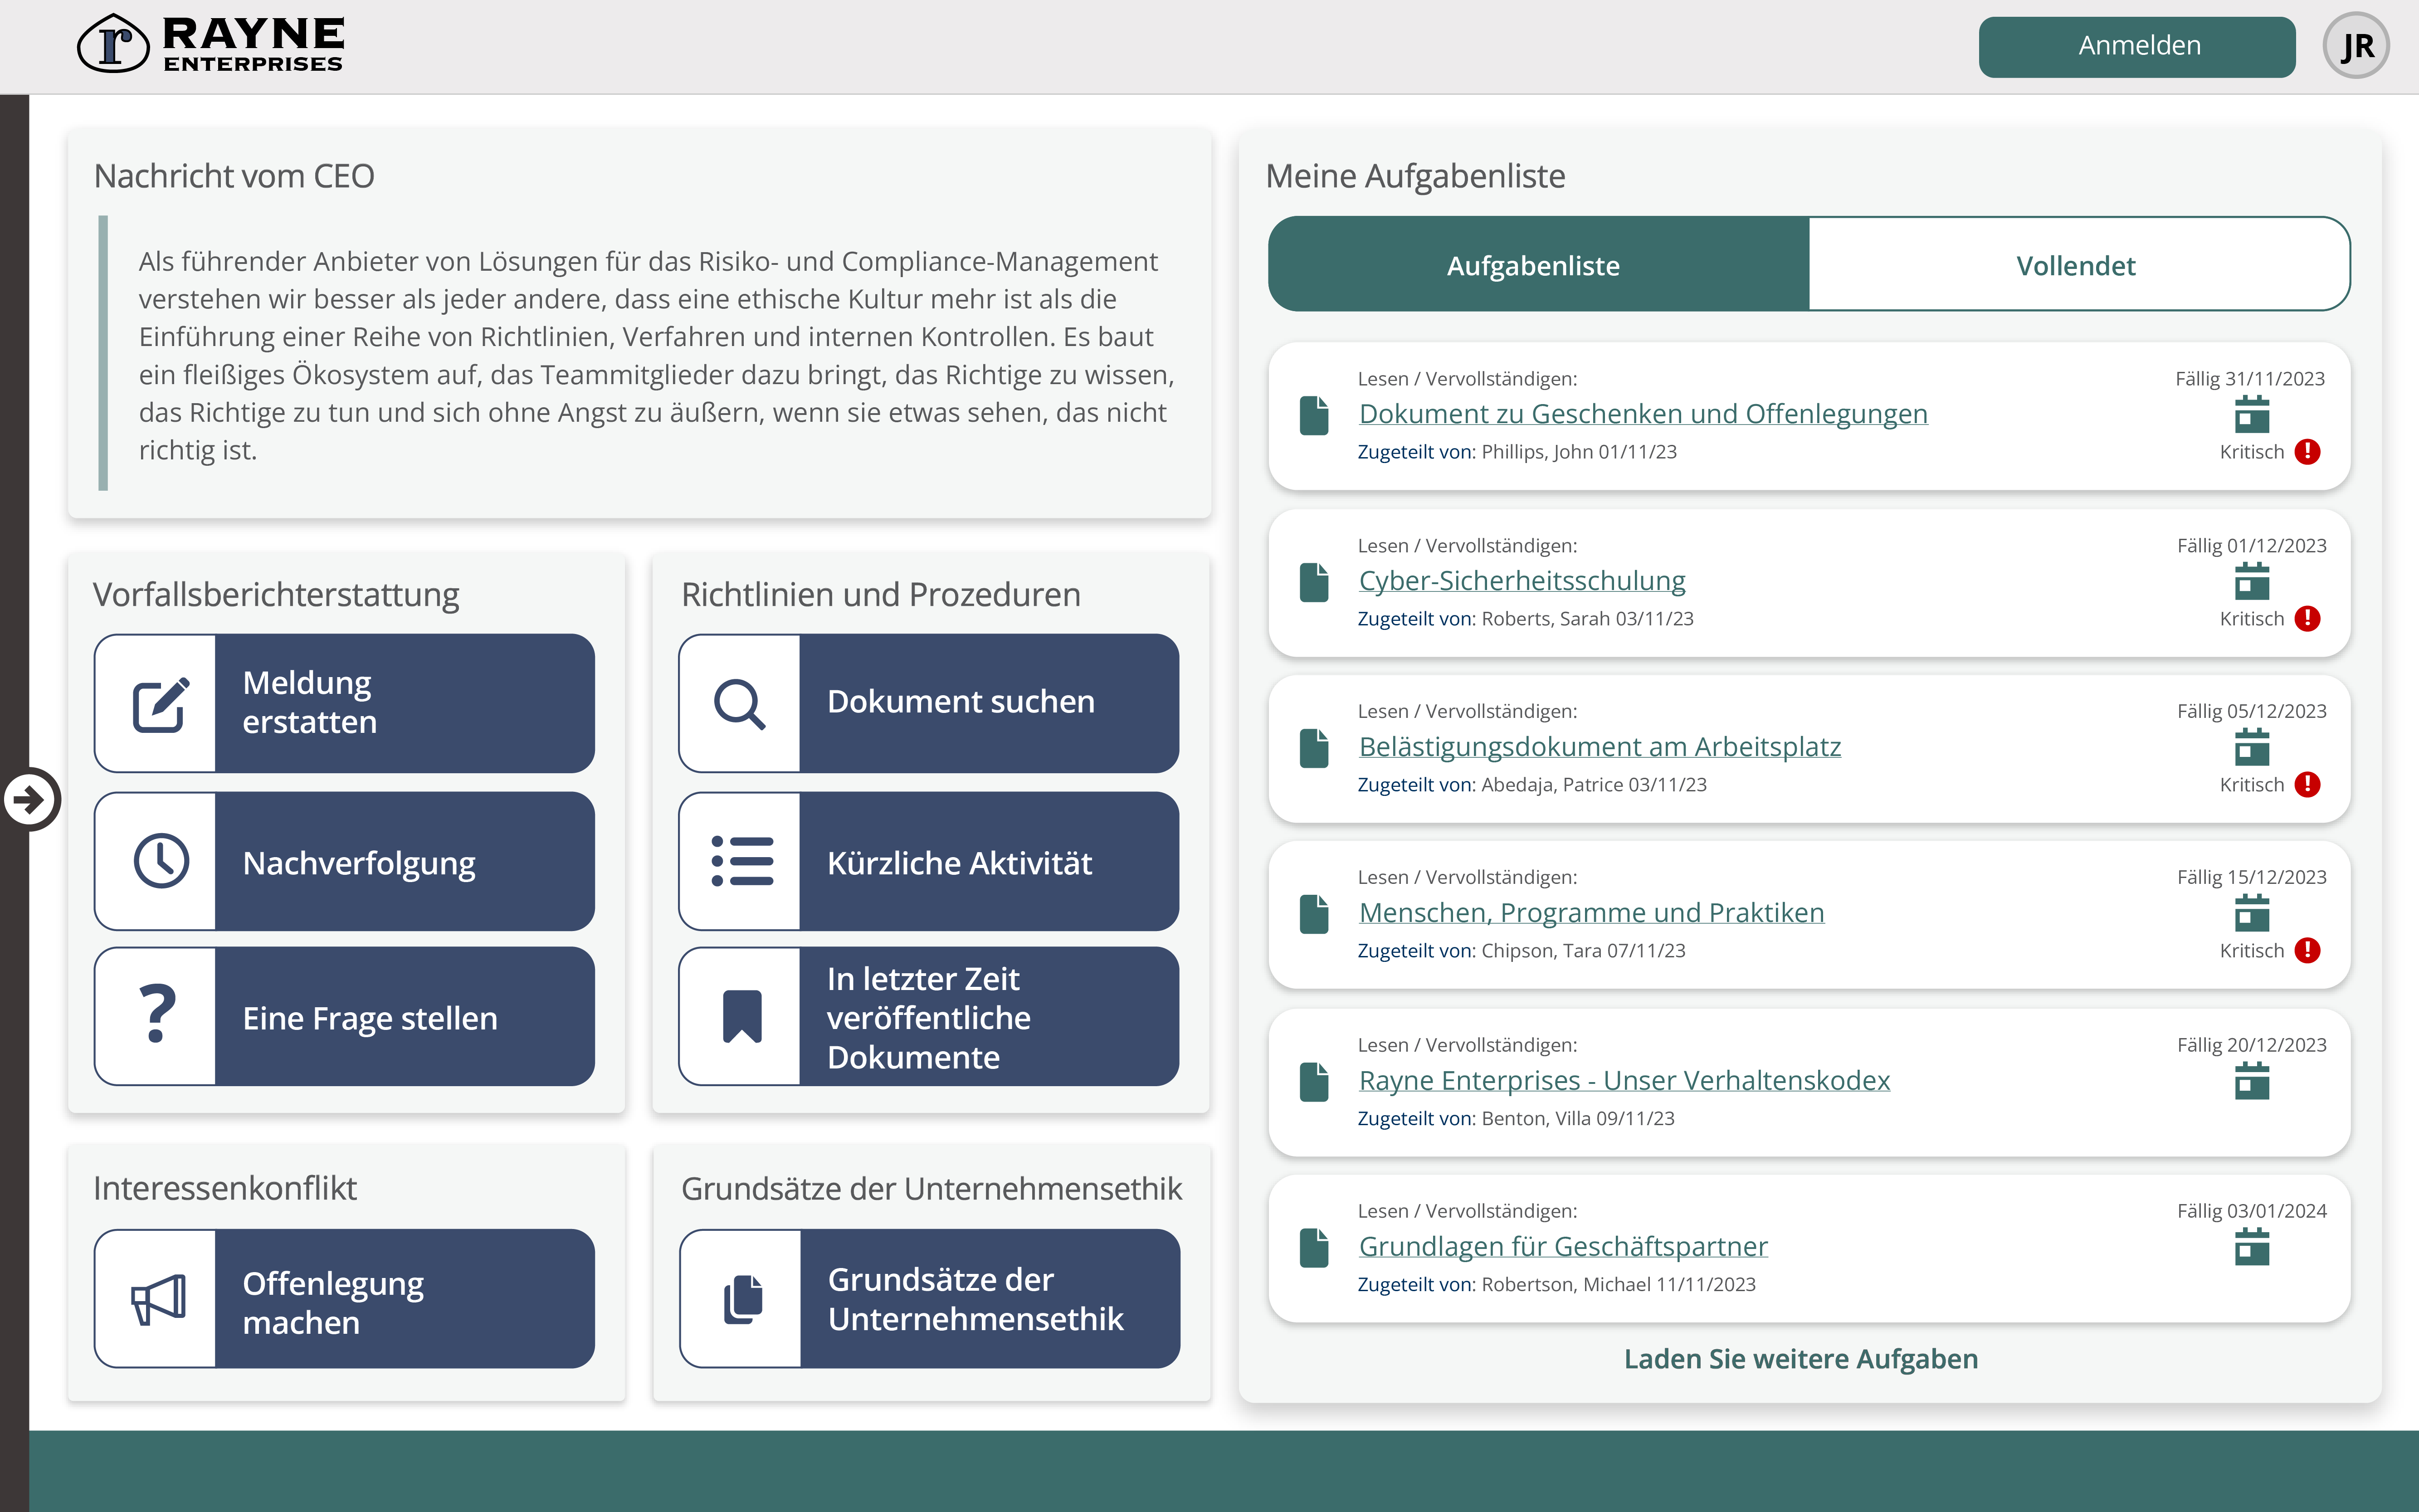The image size is (2419, 1512).
Task: Click red Kritisch alert on Geschenken task
Action: tap(2306, 452)
